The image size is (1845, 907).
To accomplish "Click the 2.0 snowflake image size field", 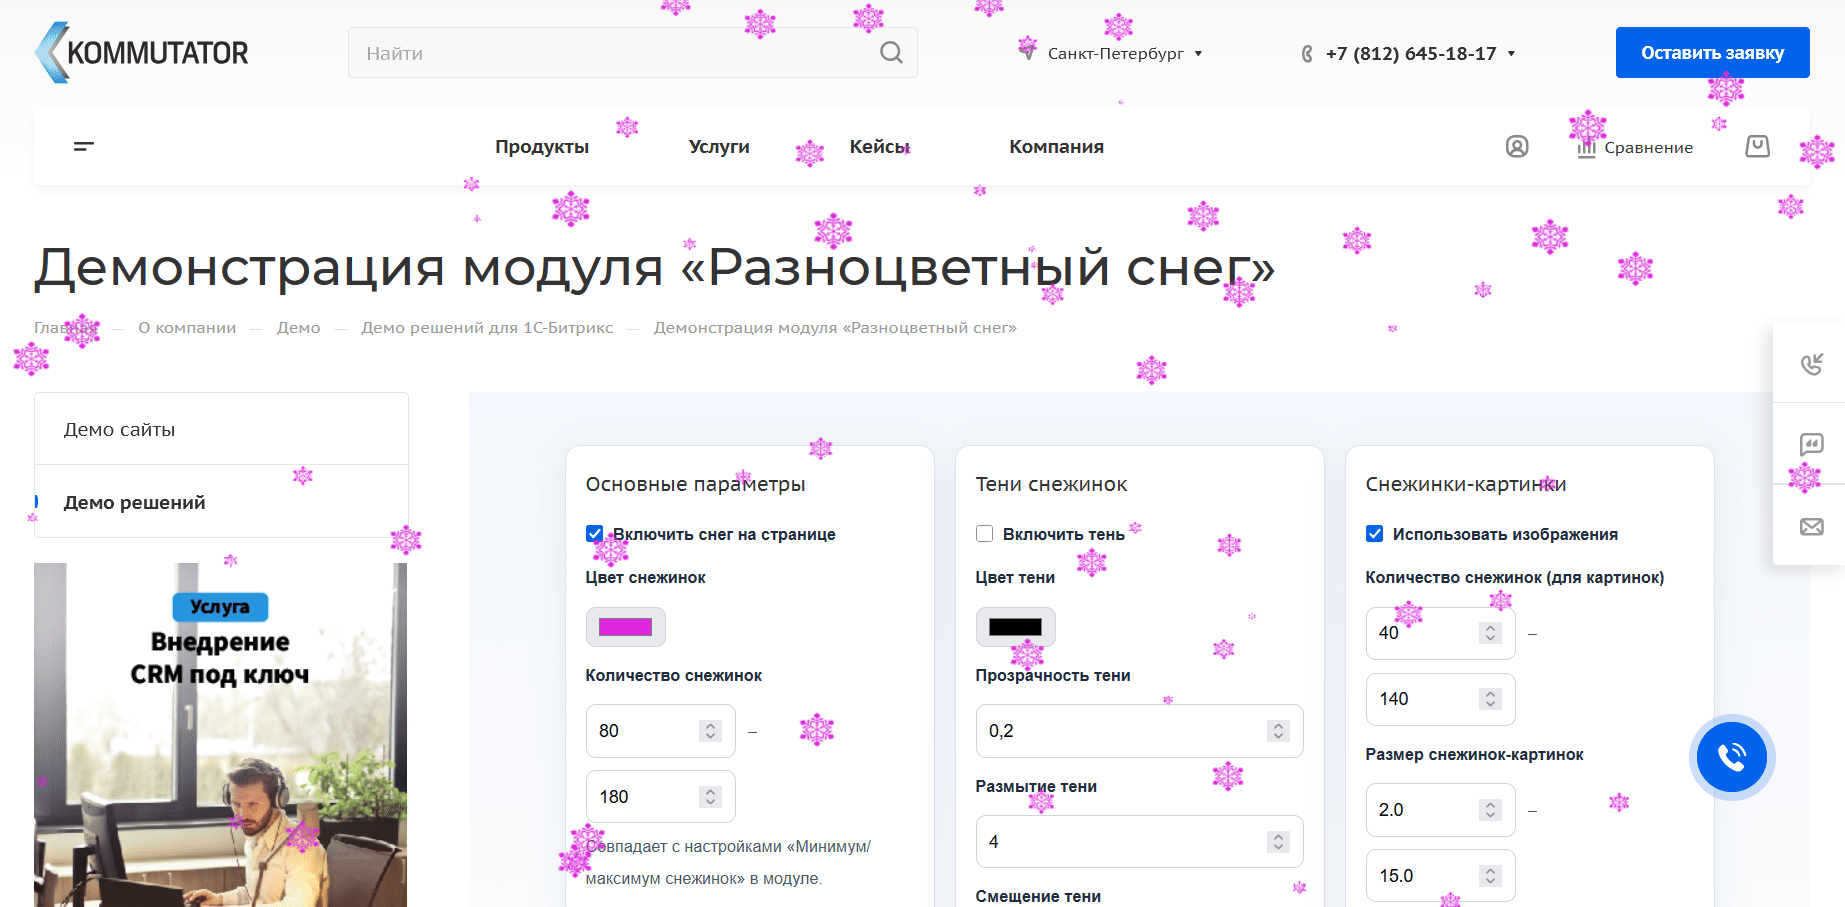I will pyautogui.click(x=1440, y=810).
